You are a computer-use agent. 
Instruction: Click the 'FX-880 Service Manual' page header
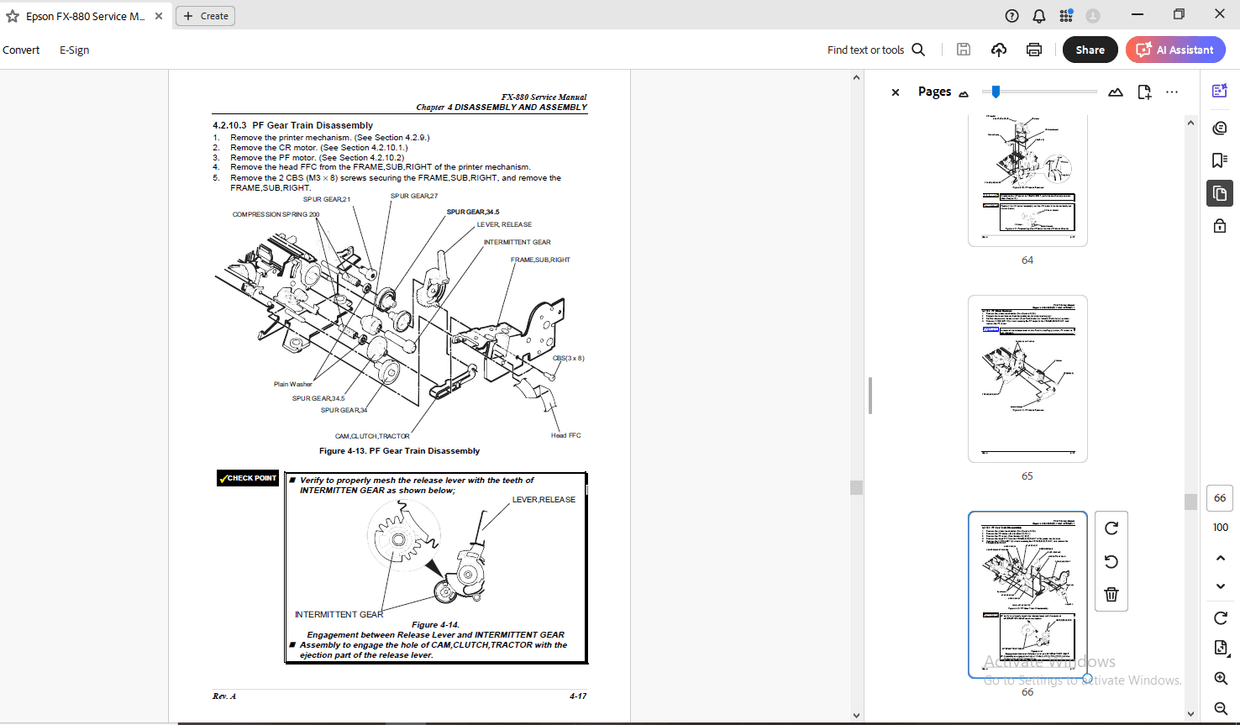click(544, 97)
